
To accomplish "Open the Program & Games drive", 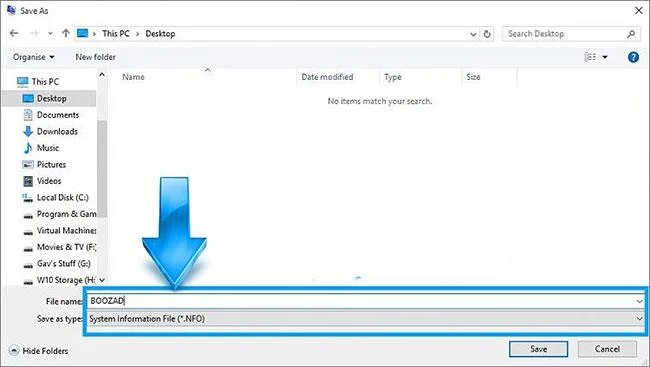I will coord(66,214).
